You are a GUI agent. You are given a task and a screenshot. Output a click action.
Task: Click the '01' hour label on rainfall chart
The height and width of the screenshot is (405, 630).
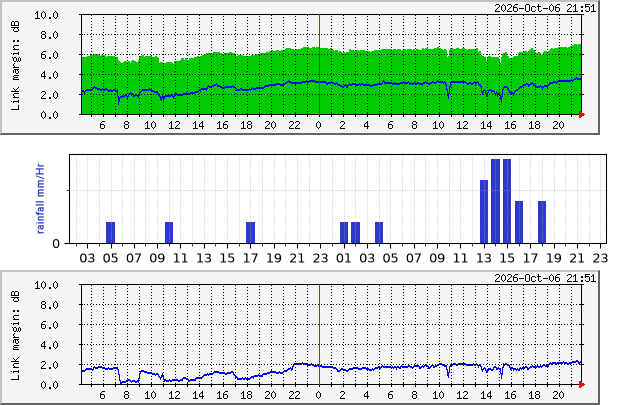(344, 258)
